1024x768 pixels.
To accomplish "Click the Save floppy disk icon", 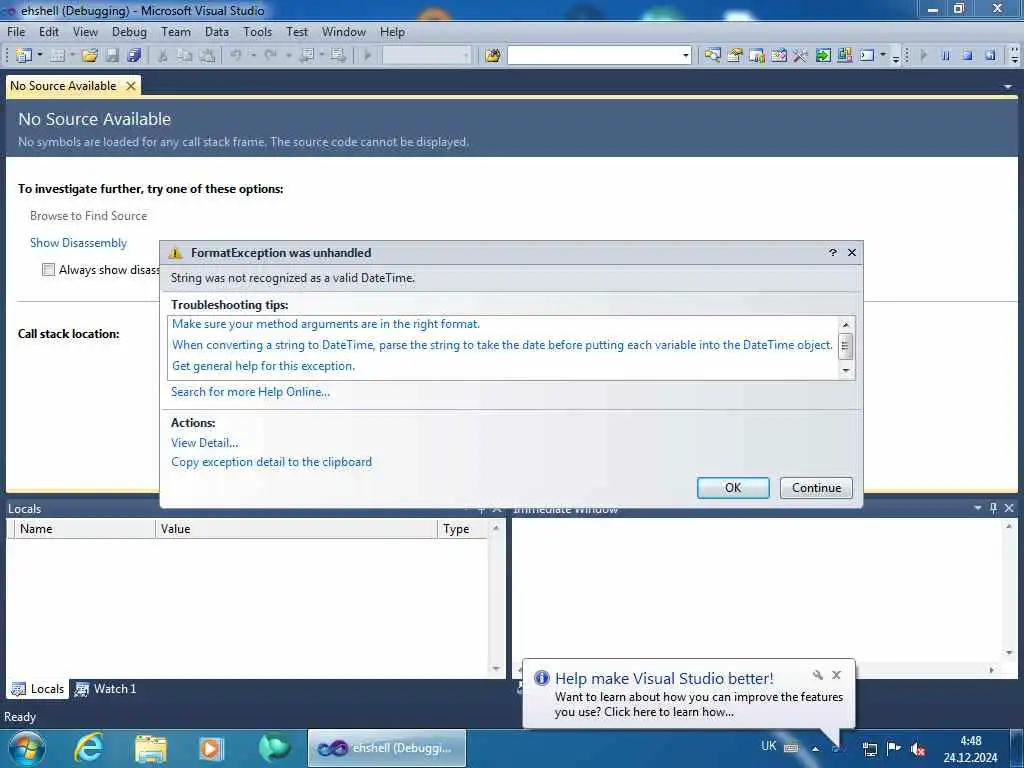I will pos(112,56).
